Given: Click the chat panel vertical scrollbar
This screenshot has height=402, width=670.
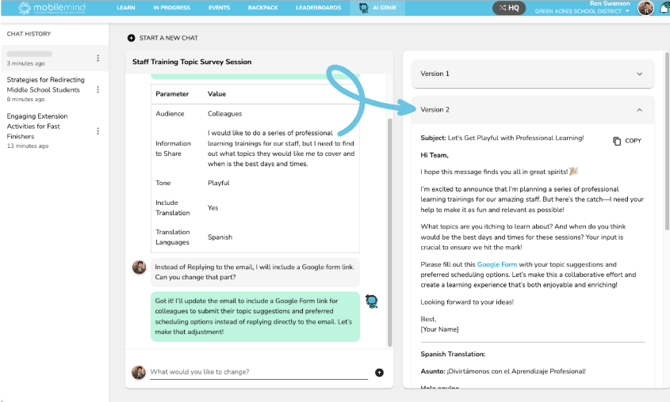Looking at the screenshot, I should click(390, 200).
